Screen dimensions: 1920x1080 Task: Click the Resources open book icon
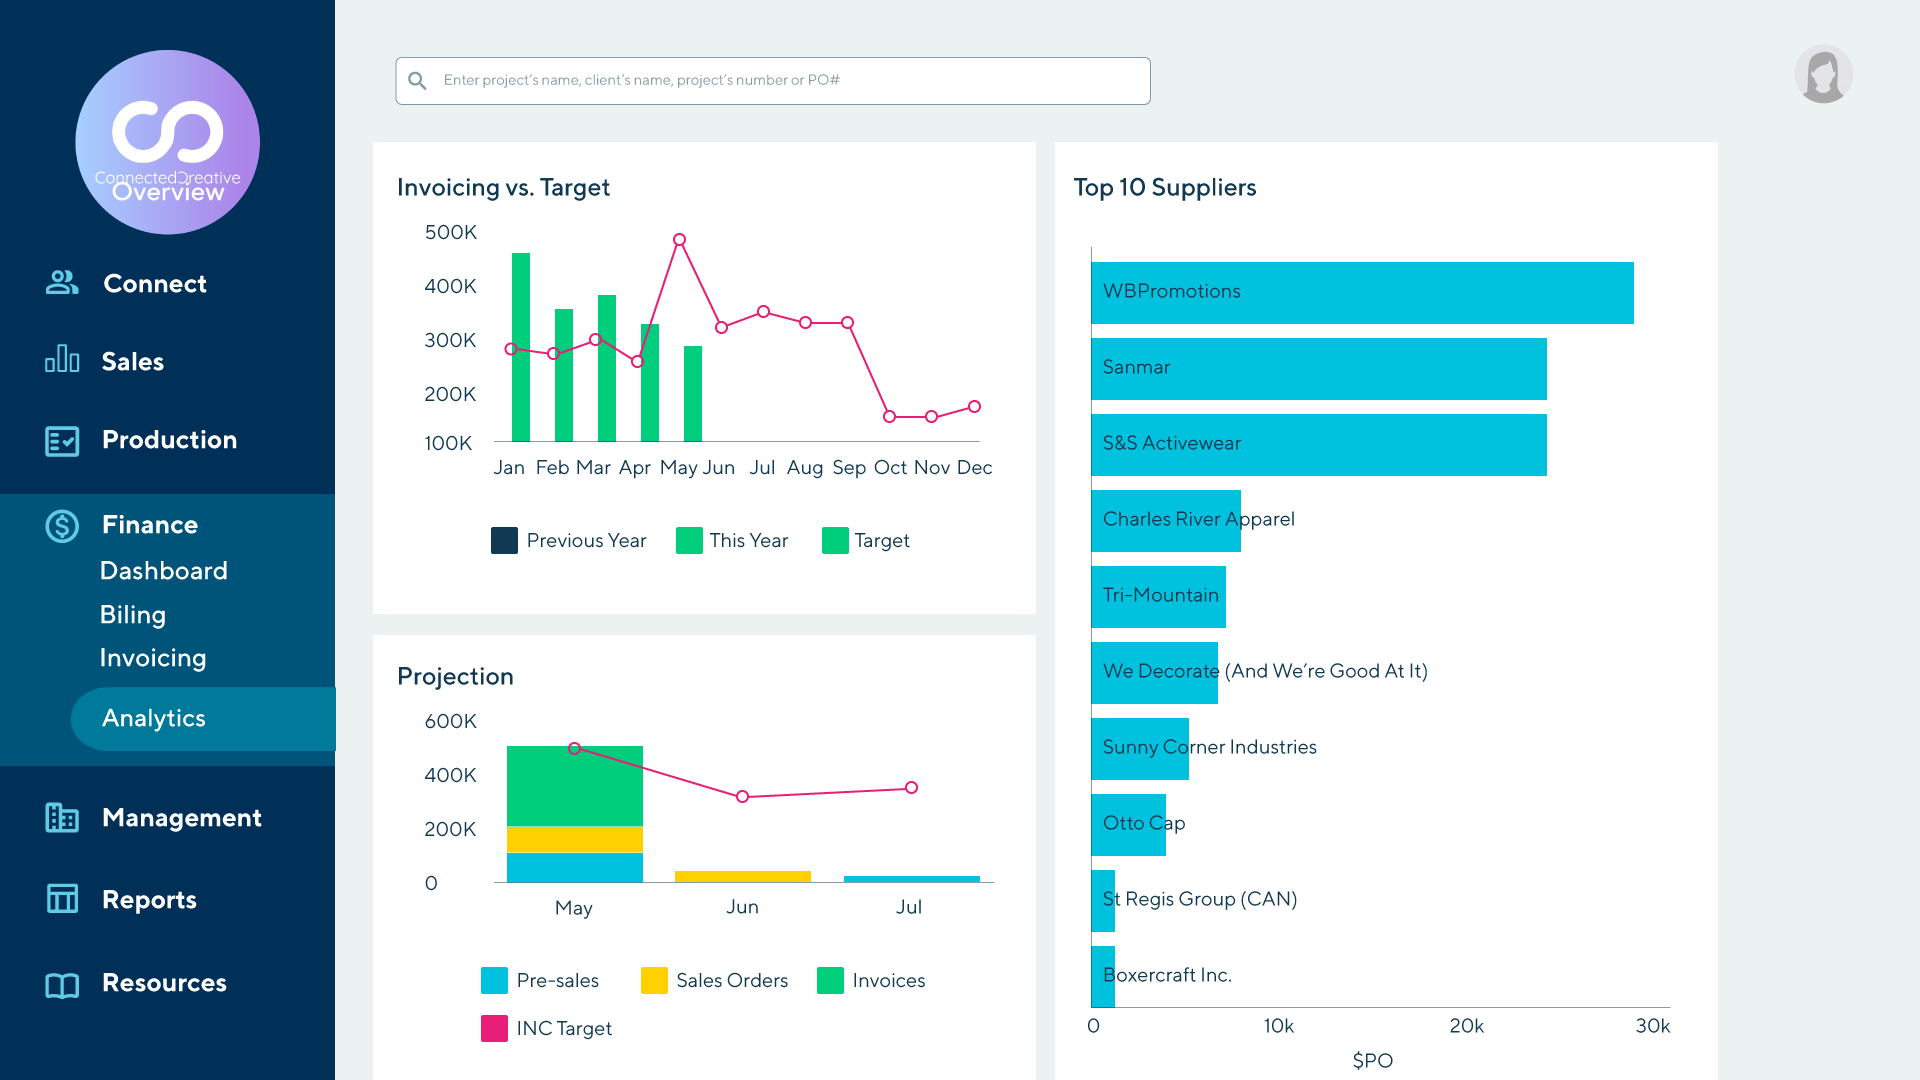coord(62,985)
